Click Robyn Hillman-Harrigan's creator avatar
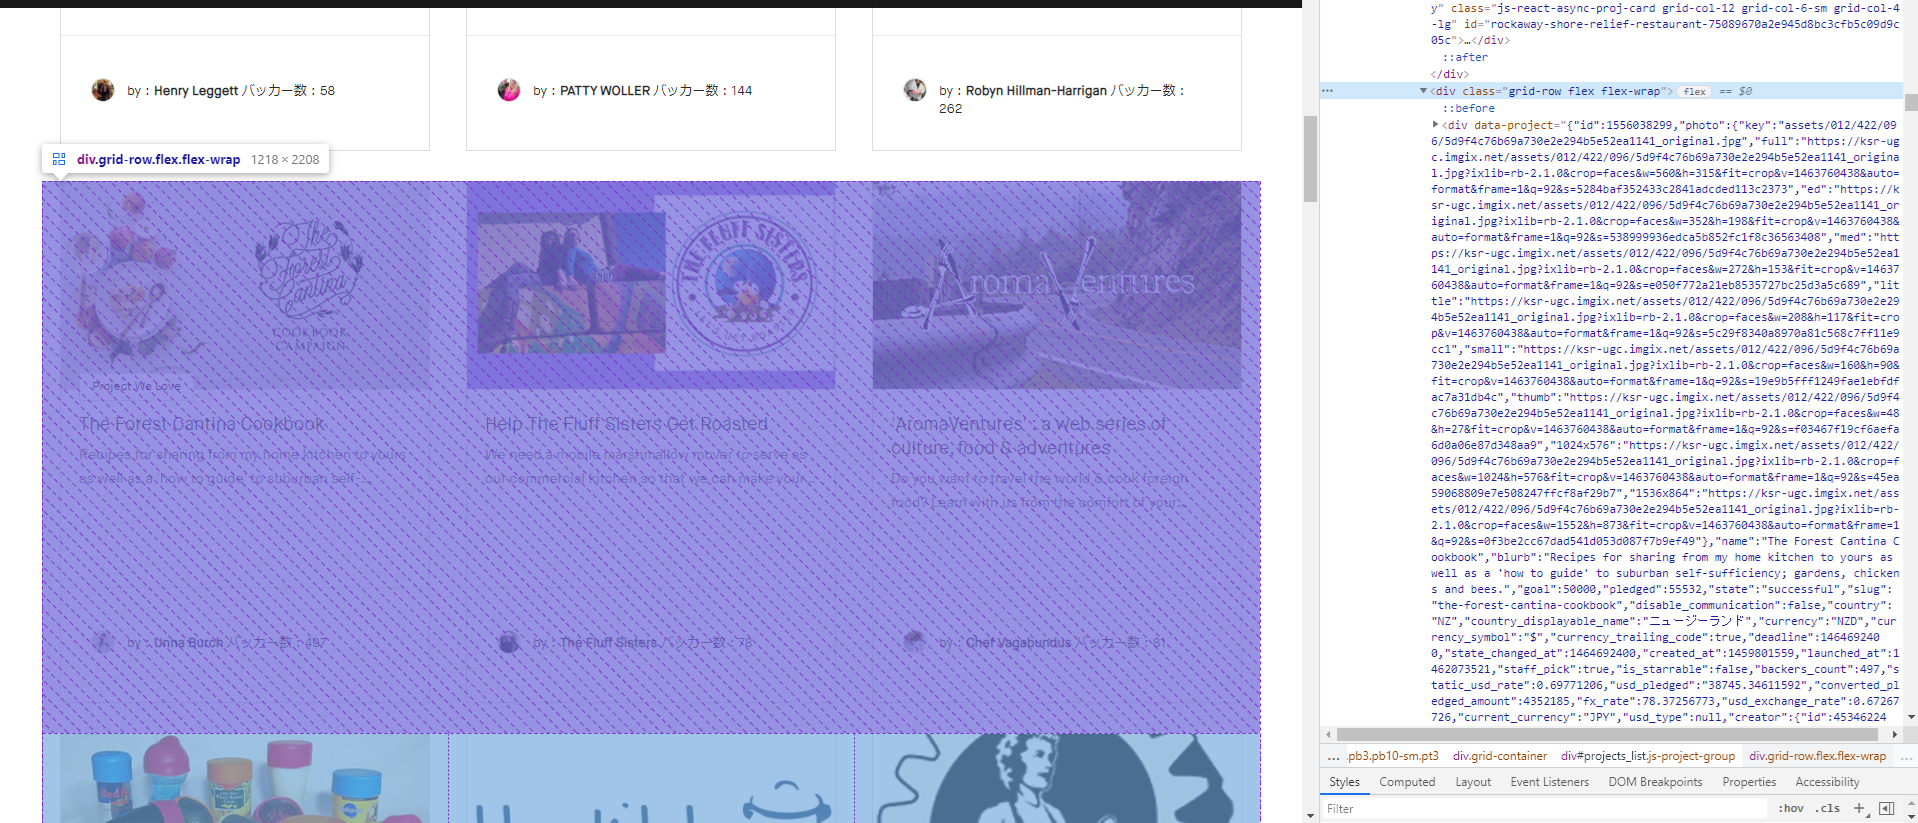This screenshot has width=1918, height=823. click(x=915, y=90)
